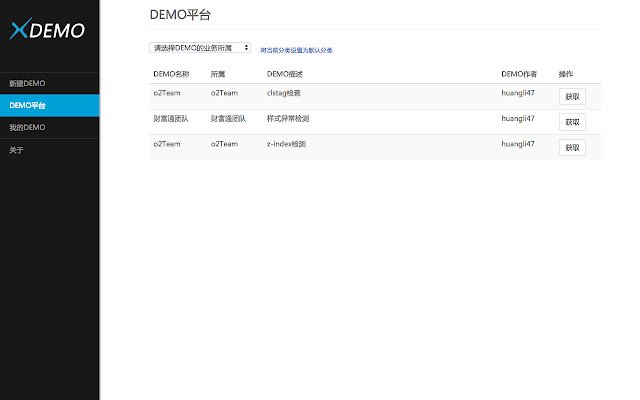640x400 pixels.
Task: Click the 将当前分类设置为默认分类 link
Action: 296,50
